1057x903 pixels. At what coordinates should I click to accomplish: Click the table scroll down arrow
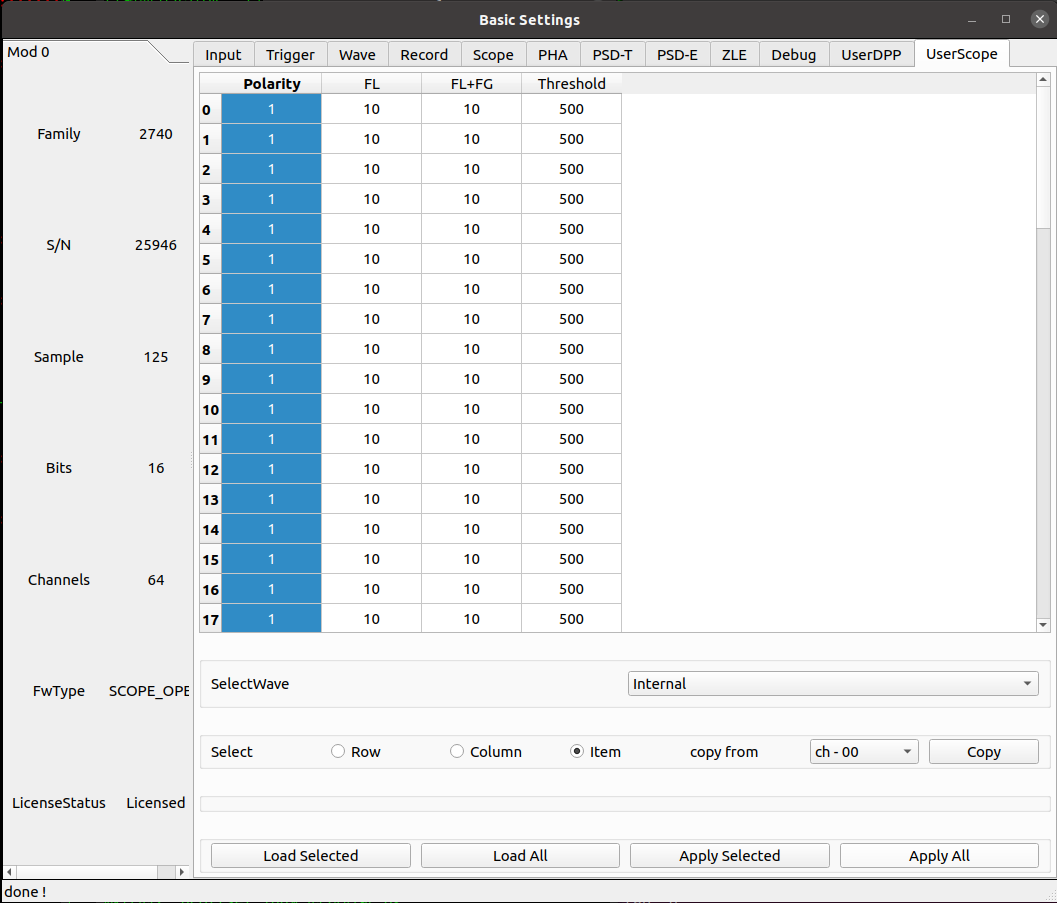(x=1043, y=625)
